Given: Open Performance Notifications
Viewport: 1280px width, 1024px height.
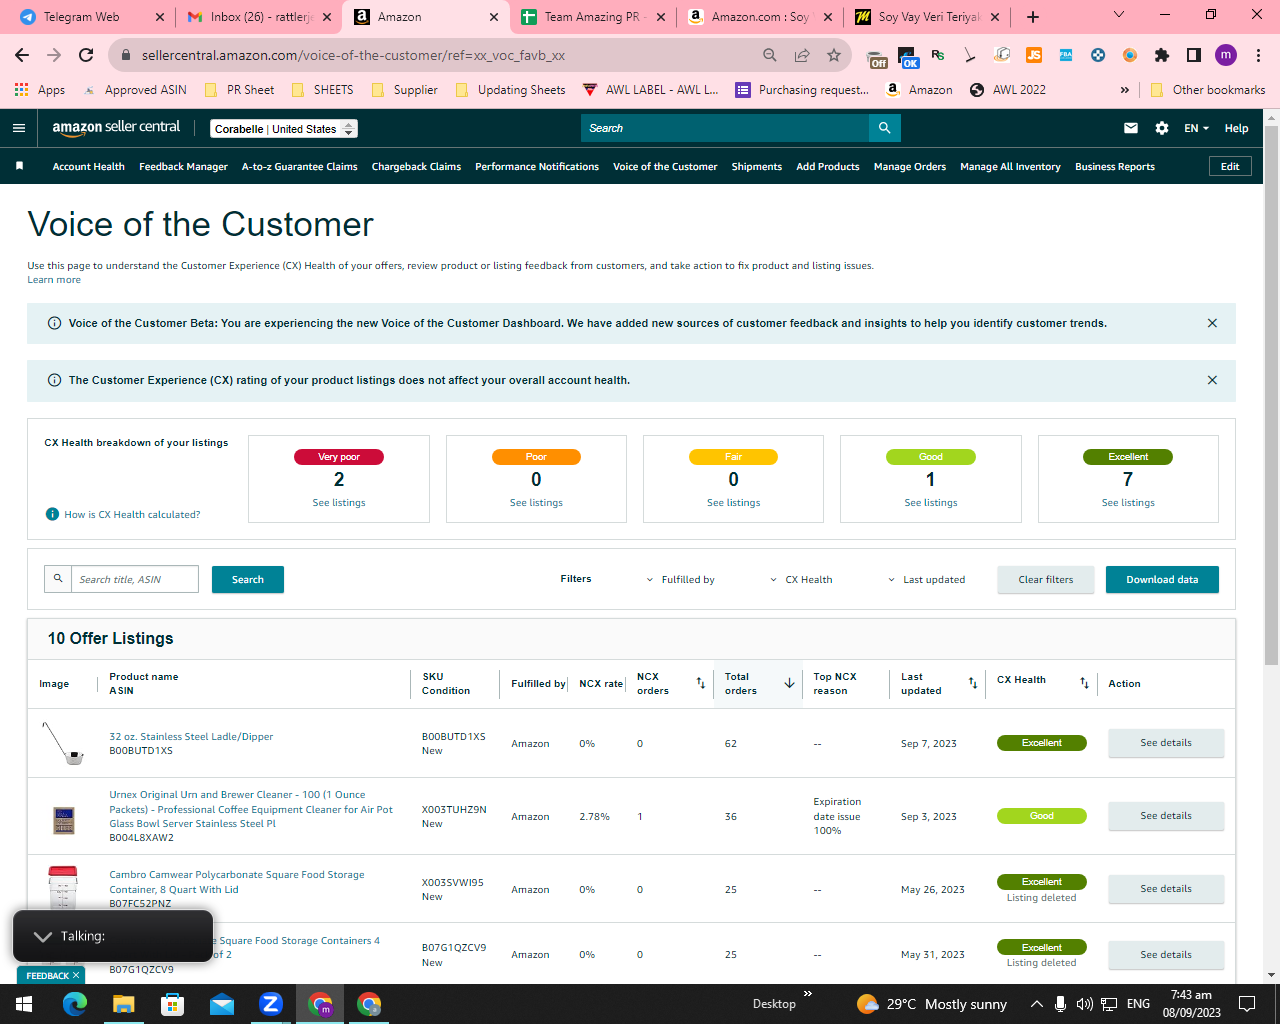Looking at the screenshot, I should [x=537, y=166].
